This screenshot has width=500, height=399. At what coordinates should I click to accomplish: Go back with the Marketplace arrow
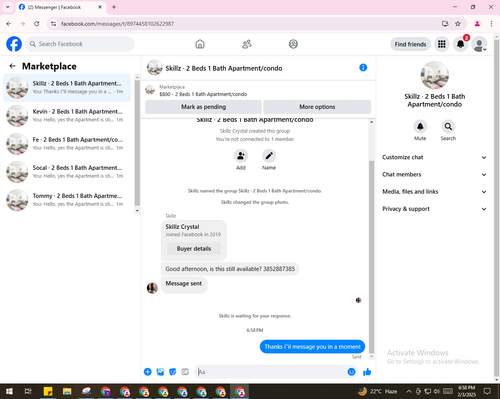(12, 66)
